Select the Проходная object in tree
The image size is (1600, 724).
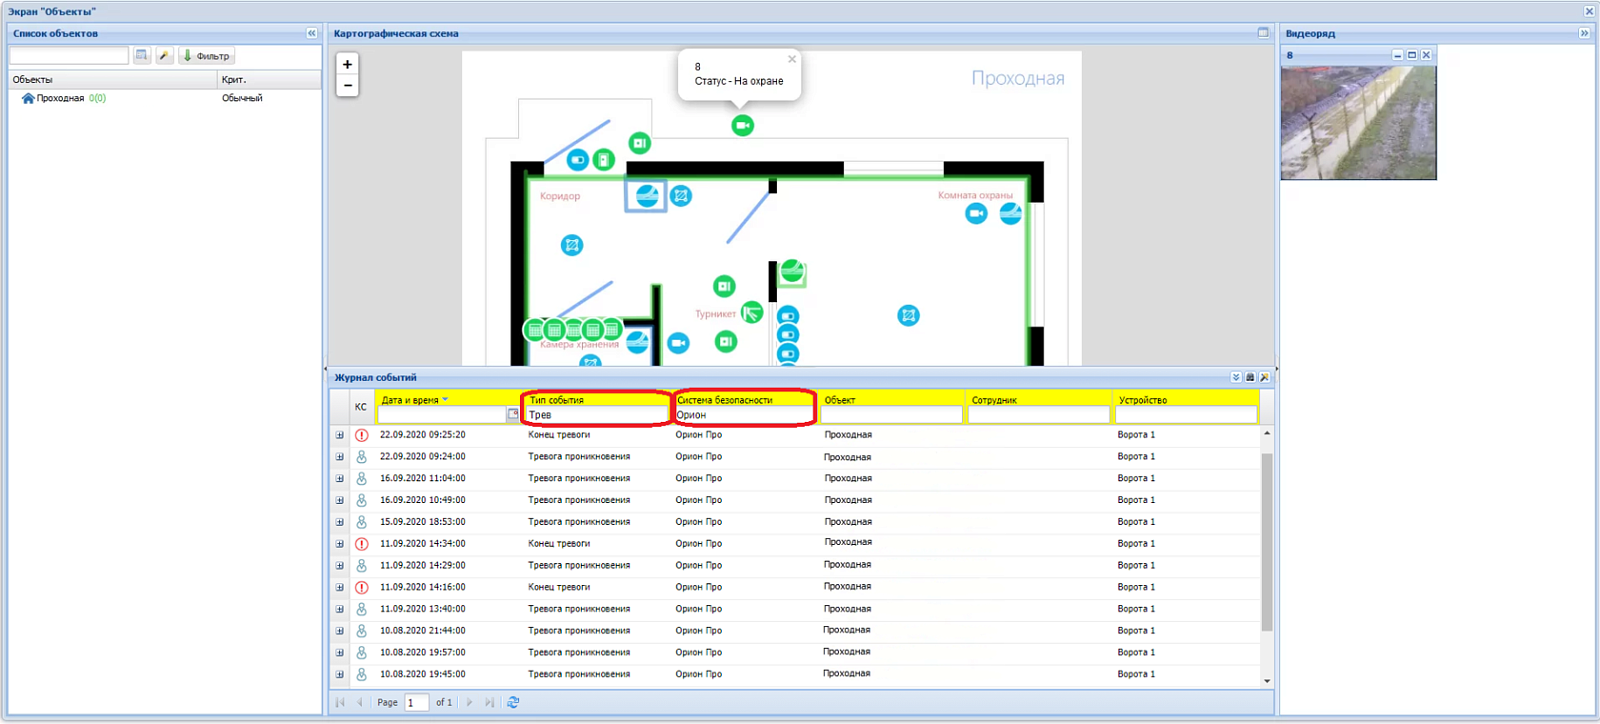[x=60, y=98]
